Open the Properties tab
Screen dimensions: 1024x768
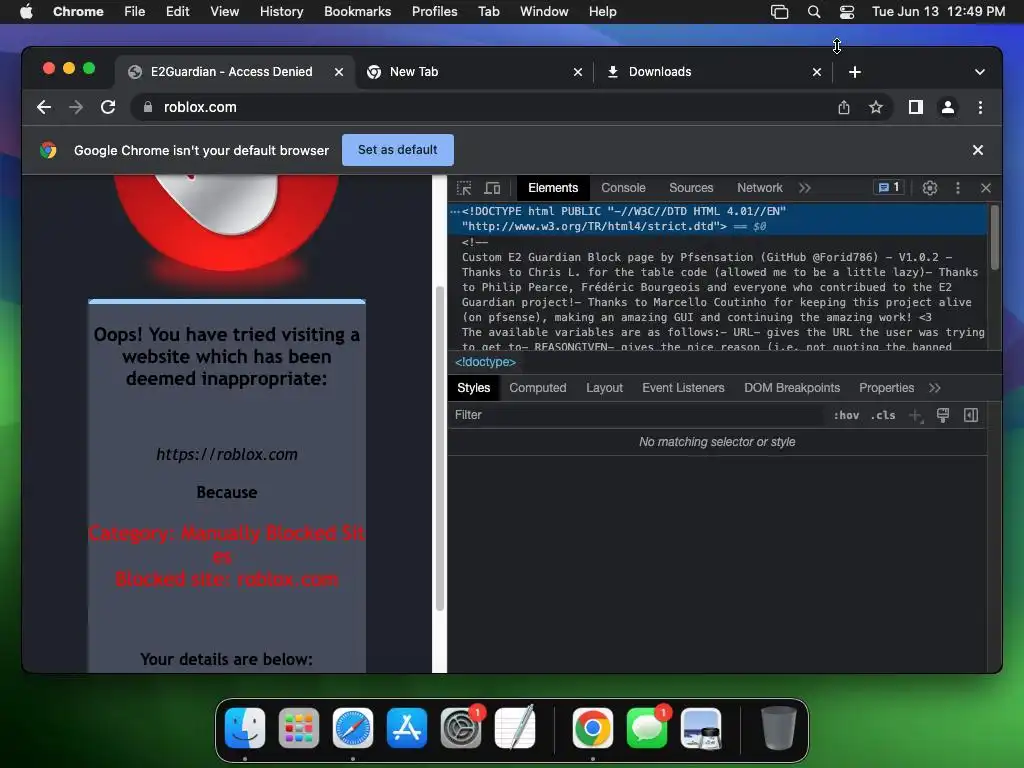pos(886,388)
